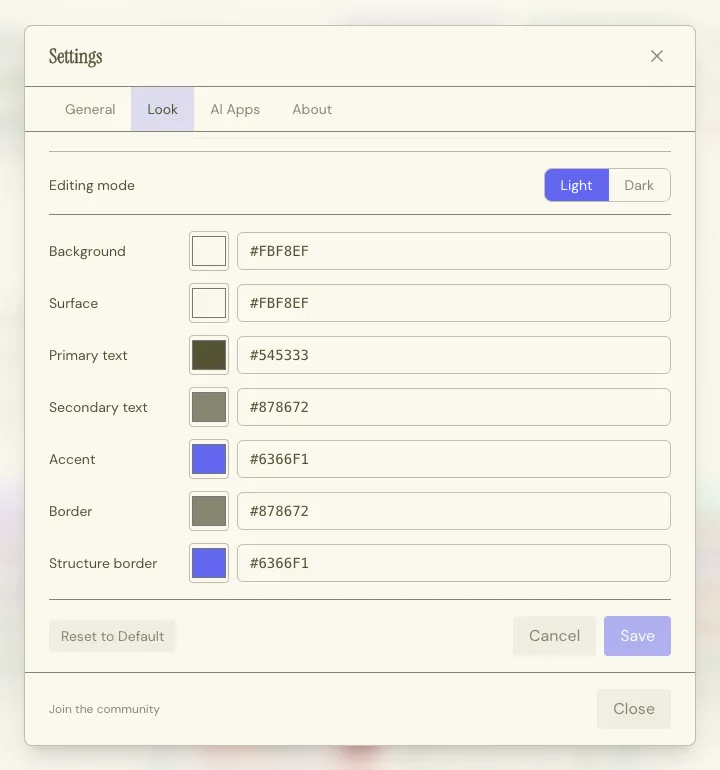Switch to the General tab
This screenshot has width=720, height=770.
(x=90, y=109)
